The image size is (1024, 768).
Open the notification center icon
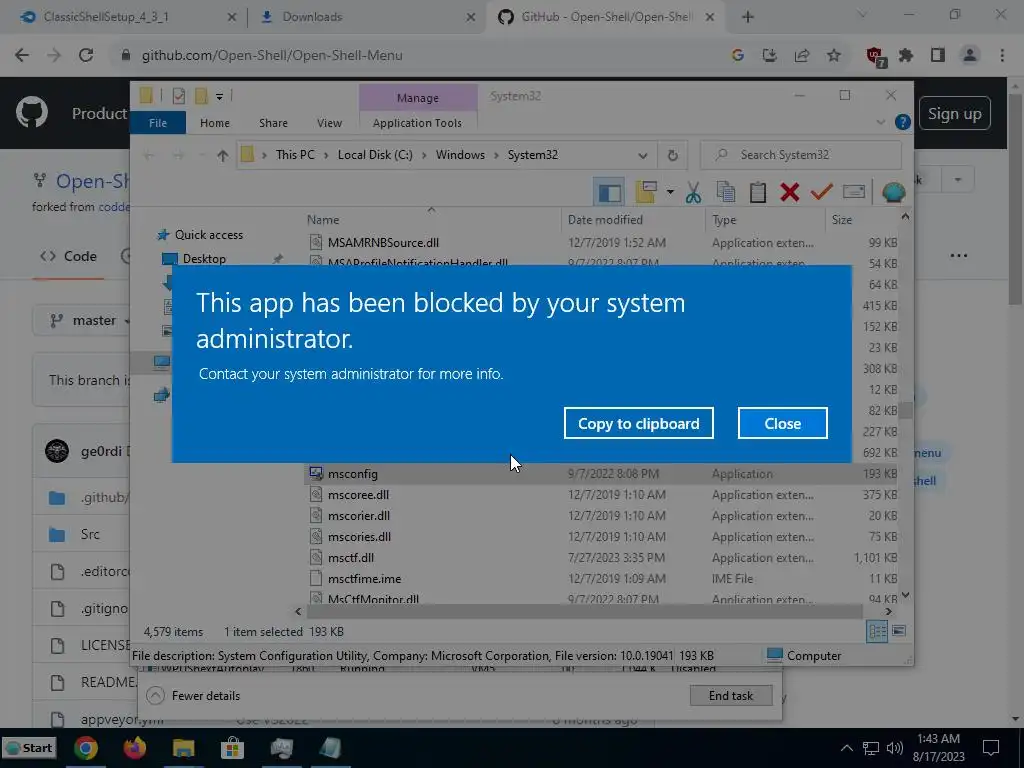click(991, 748)
